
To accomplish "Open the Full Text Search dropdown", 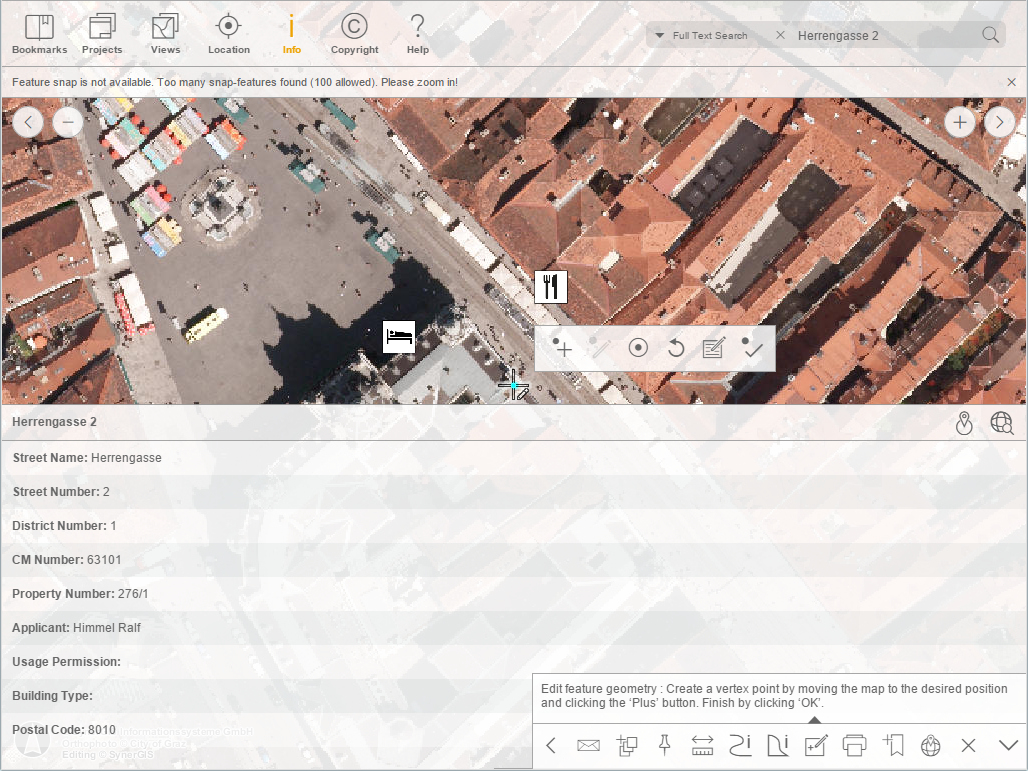I will tap(661, 35).
